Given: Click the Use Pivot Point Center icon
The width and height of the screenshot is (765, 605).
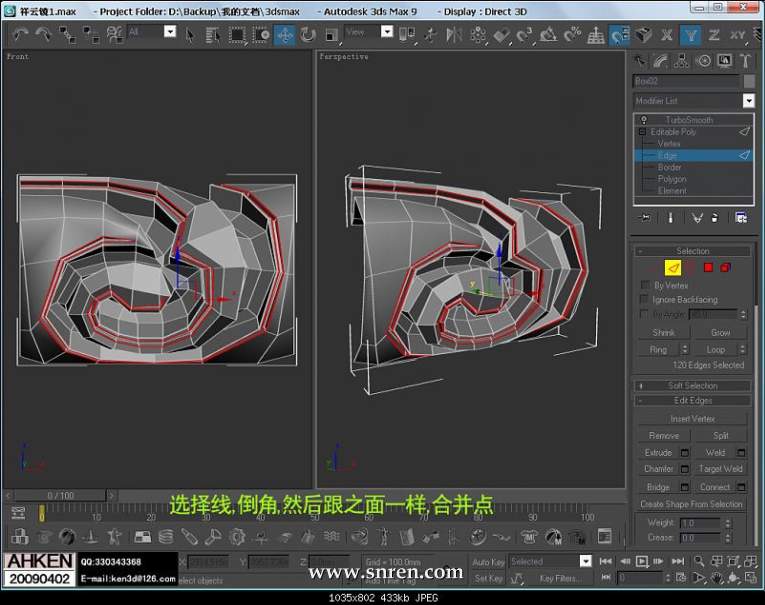Looking at the screenshot, I should [x=406, y=34].
